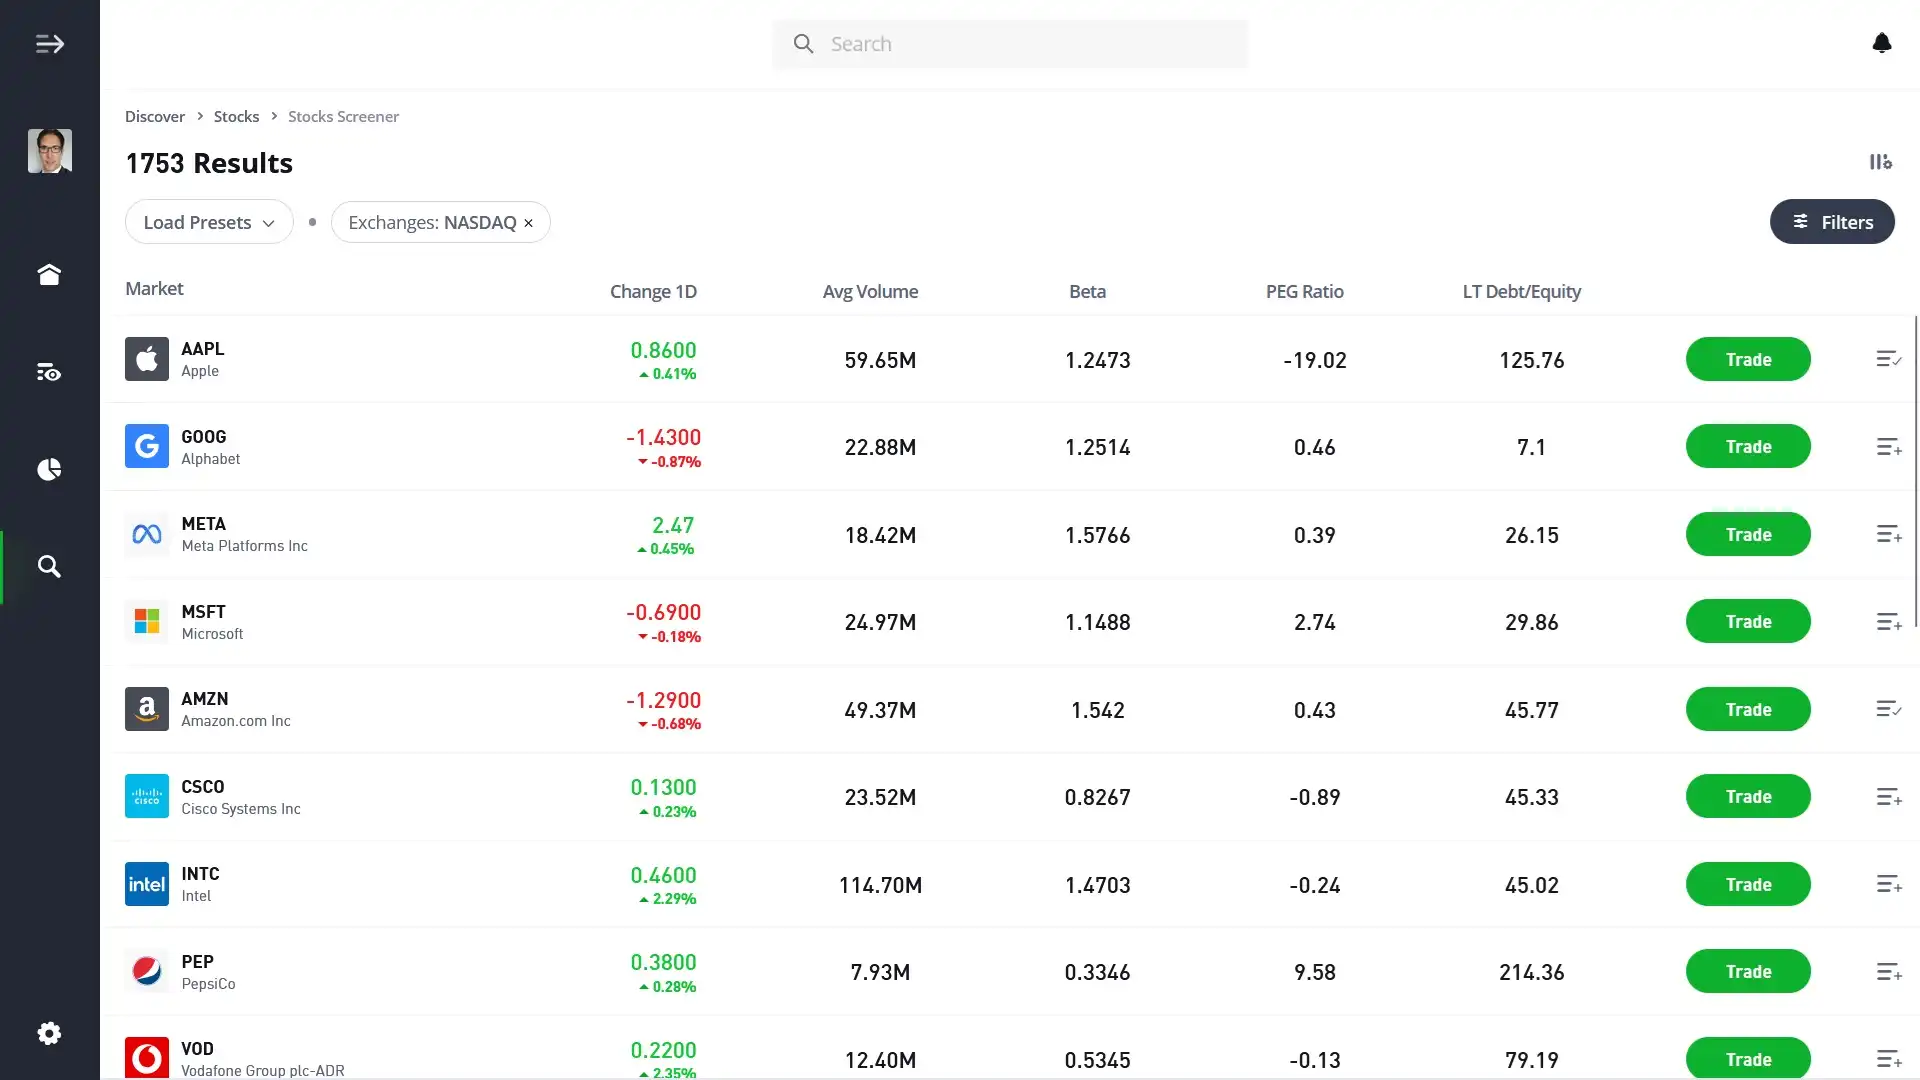Click Trade button for AAPL
1920x1080 pixels.
point(1748,360)
